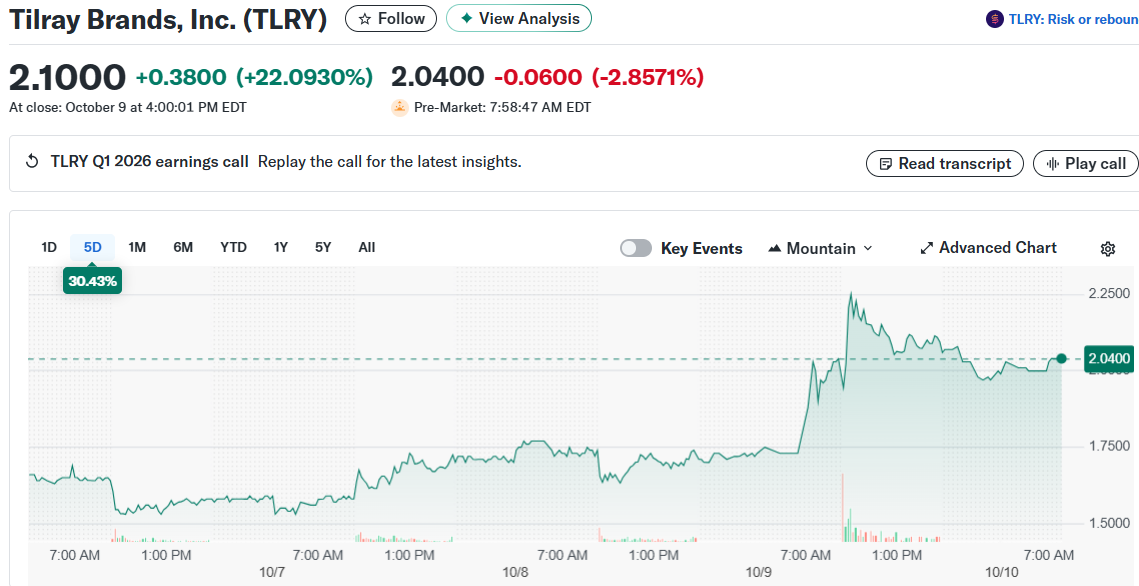1139x586 pixels.
Task: Click the 2.0400 current price marker
Action: [1109, 358]
